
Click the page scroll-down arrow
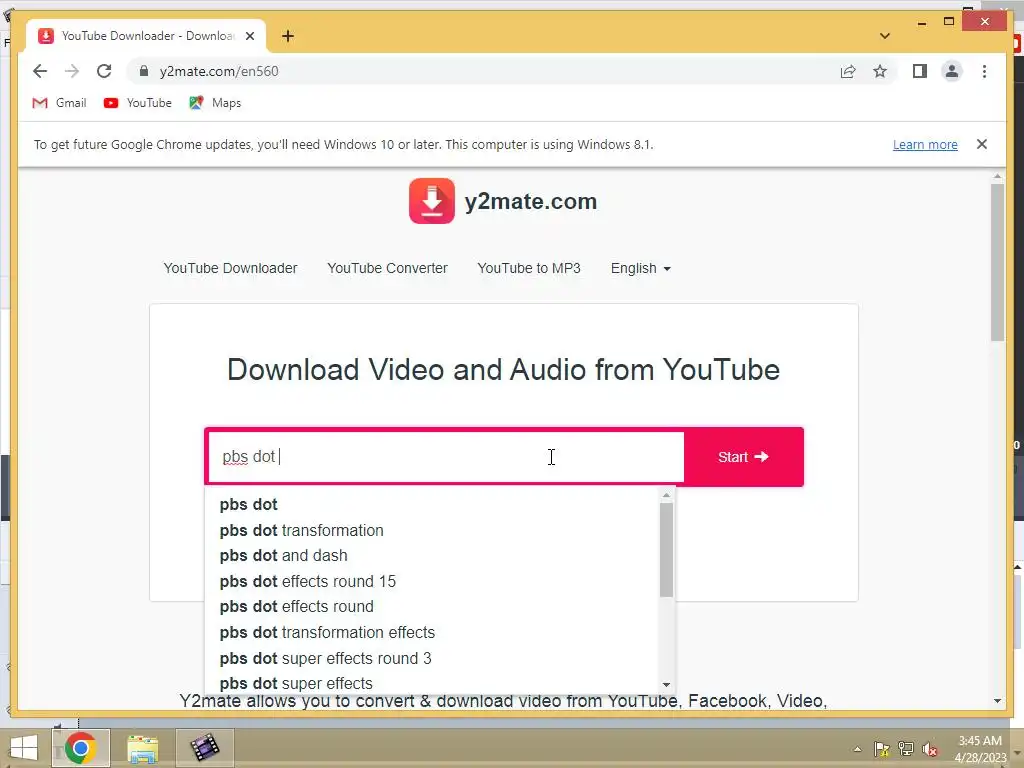pyautogui.click(x=997, y=701)
